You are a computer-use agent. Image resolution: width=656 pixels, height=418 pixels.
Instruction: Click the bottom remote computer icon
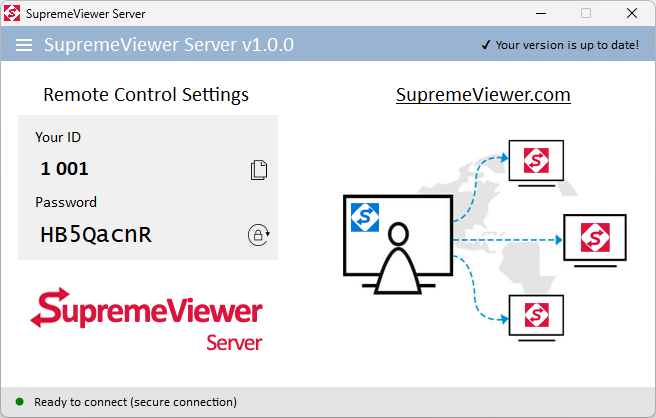tap(536, 318)
